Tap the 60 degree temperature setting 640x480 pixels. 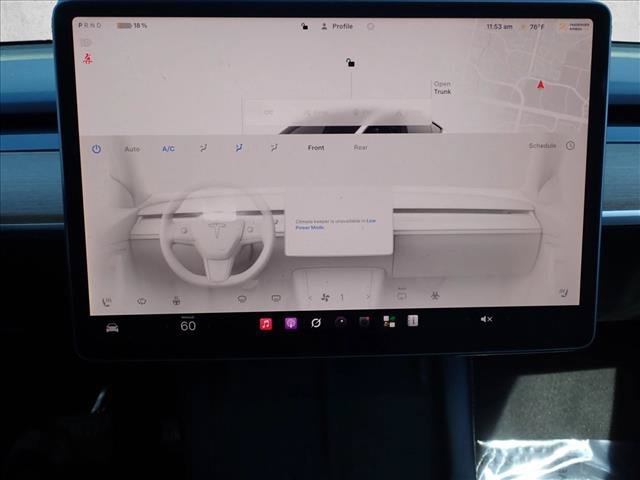[x=188, y=326]
